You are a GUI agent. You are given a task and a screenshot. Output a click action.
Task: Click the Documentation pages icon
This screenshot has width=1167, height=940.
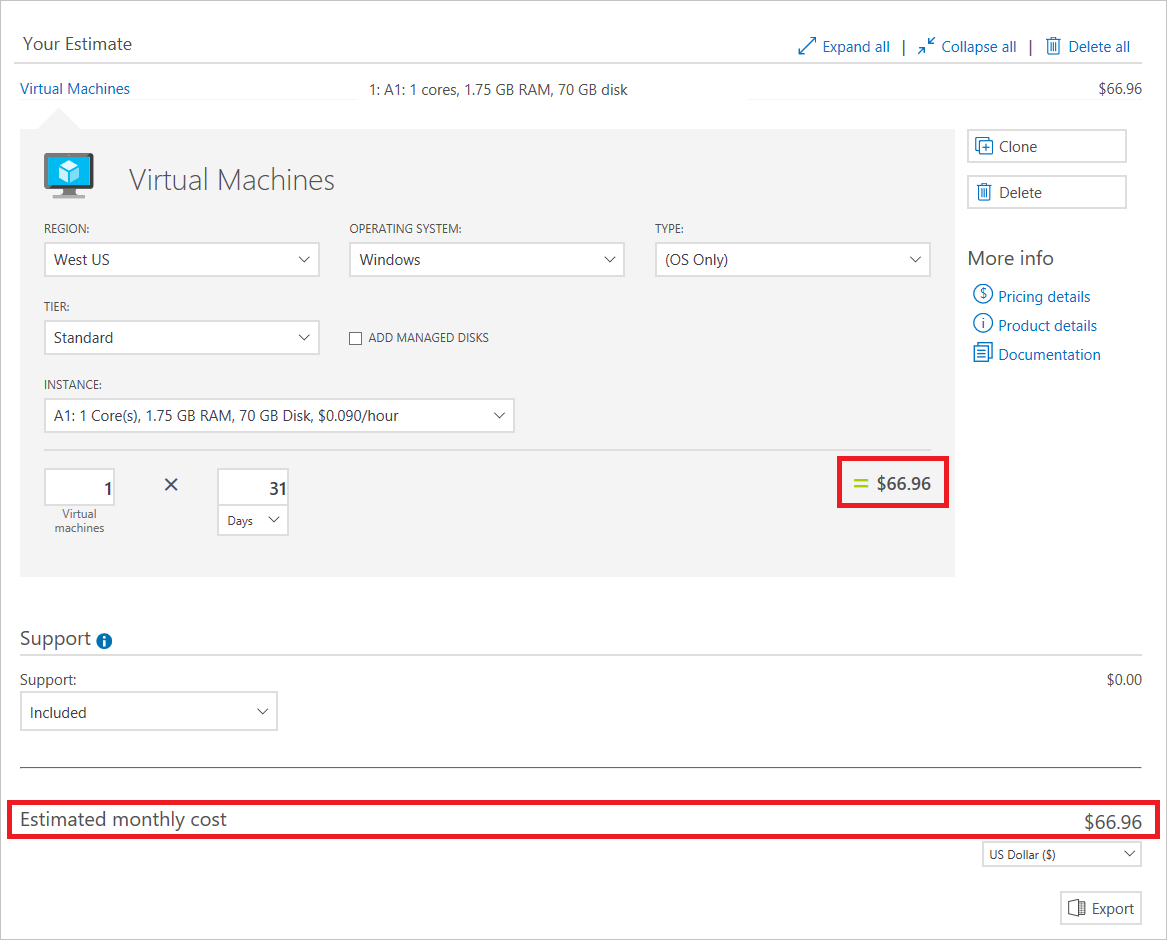tap(982, 352)
